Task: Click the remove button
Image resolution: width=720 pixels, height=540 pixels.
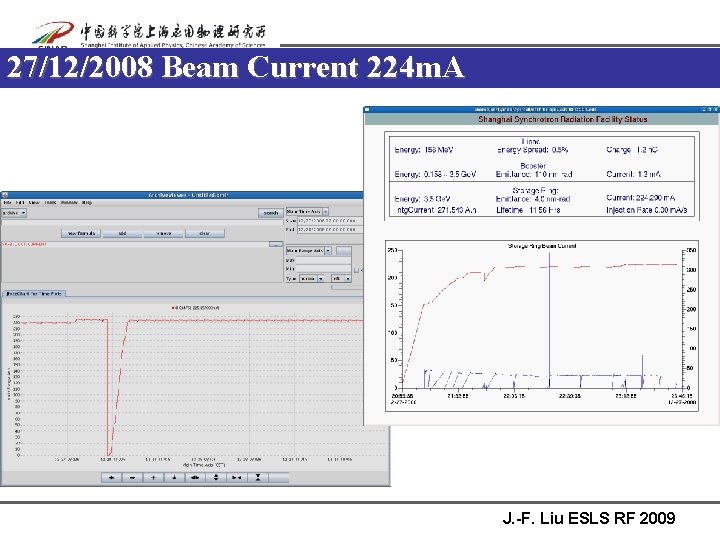Action: (x=163, y=233)
